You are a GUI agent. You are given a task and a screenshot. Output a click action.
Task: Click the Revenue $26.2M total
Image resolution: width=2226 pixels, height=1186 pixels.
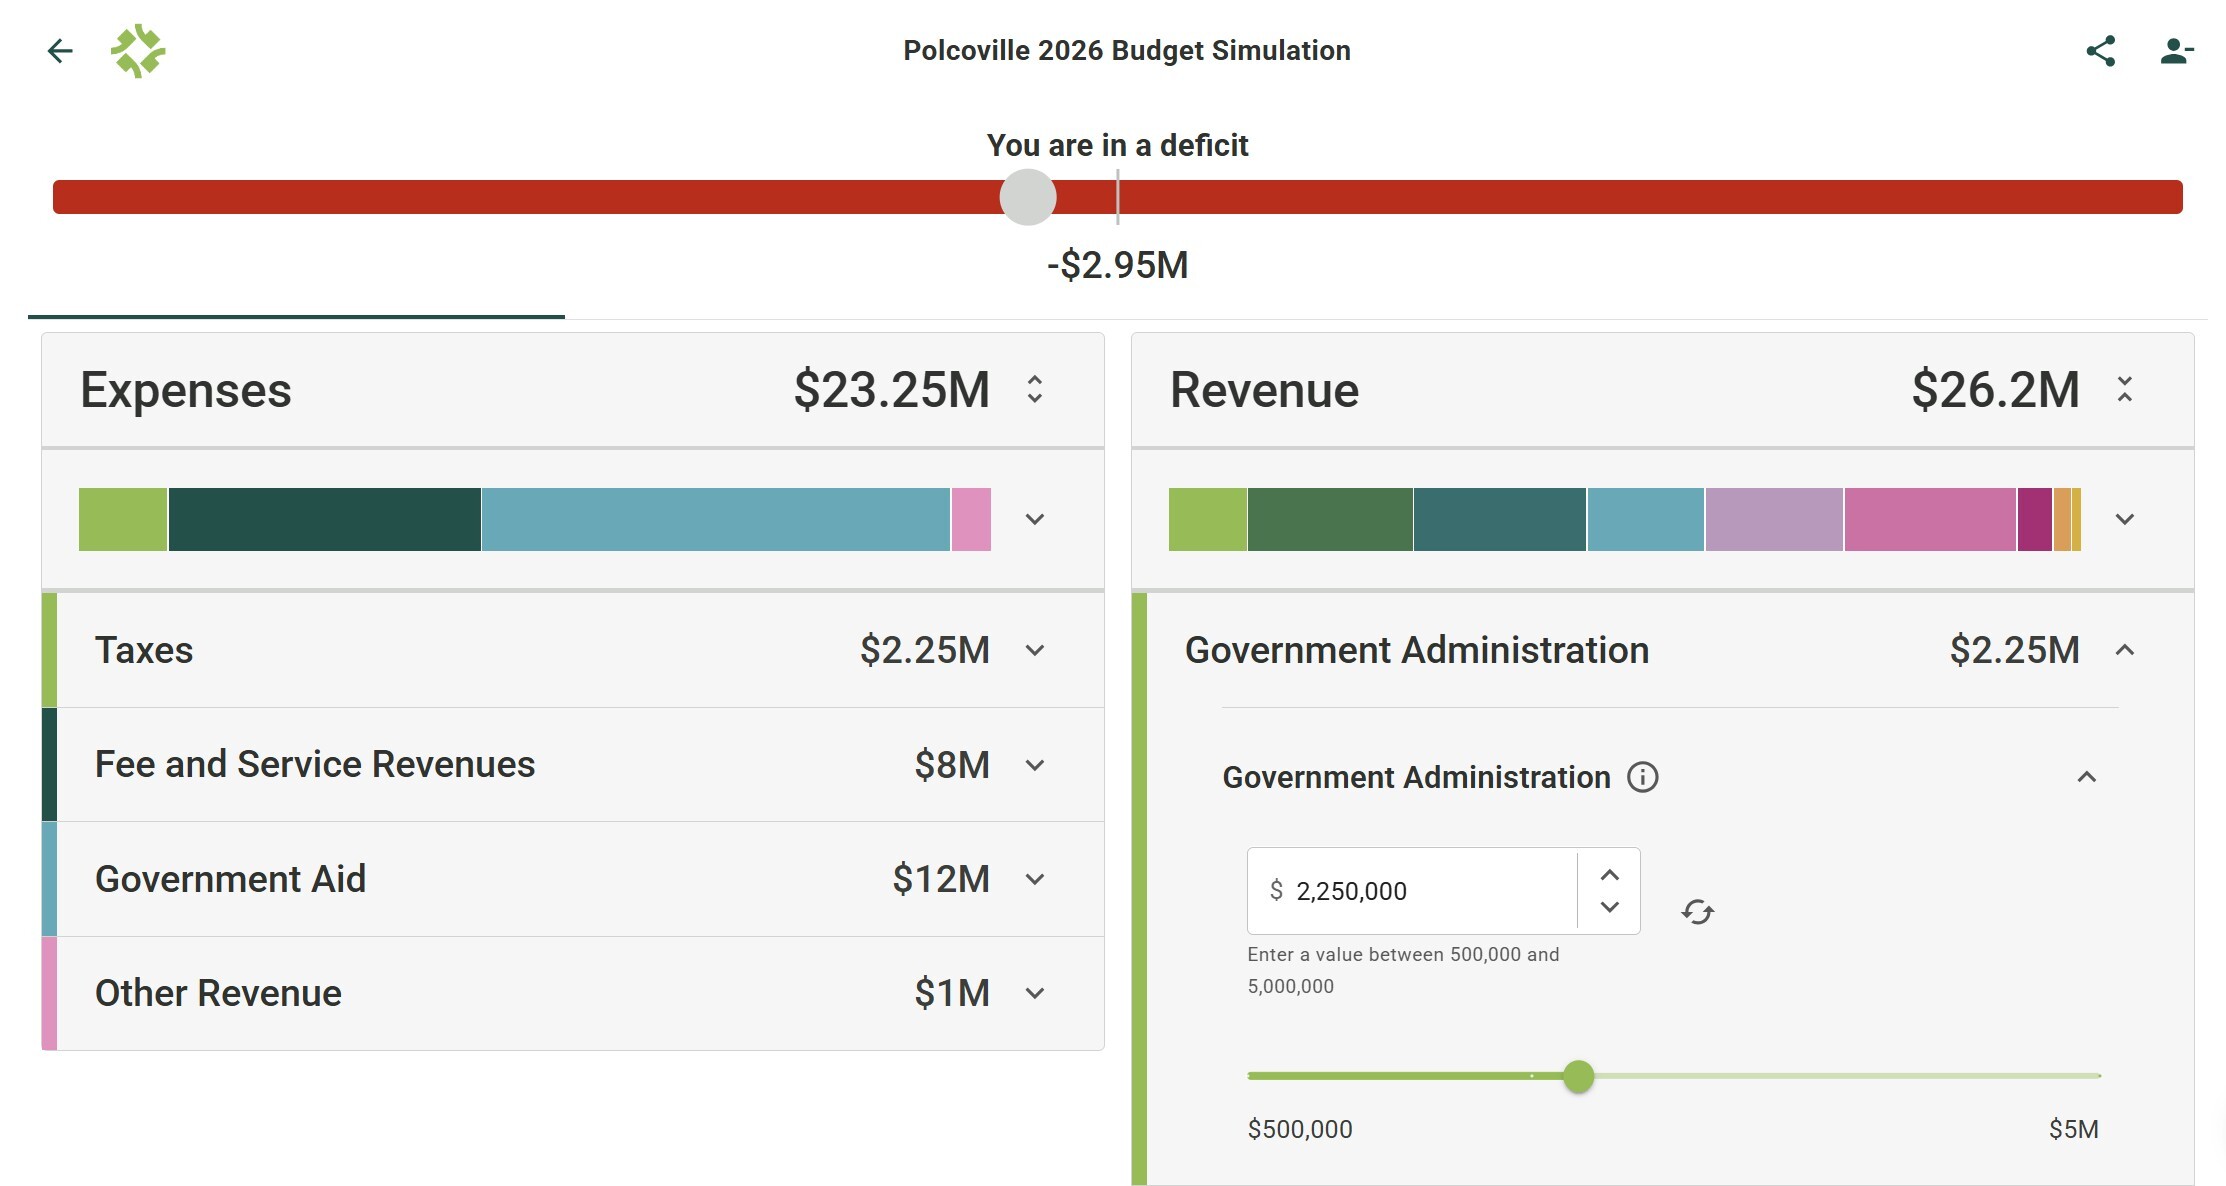(1995, 389)
